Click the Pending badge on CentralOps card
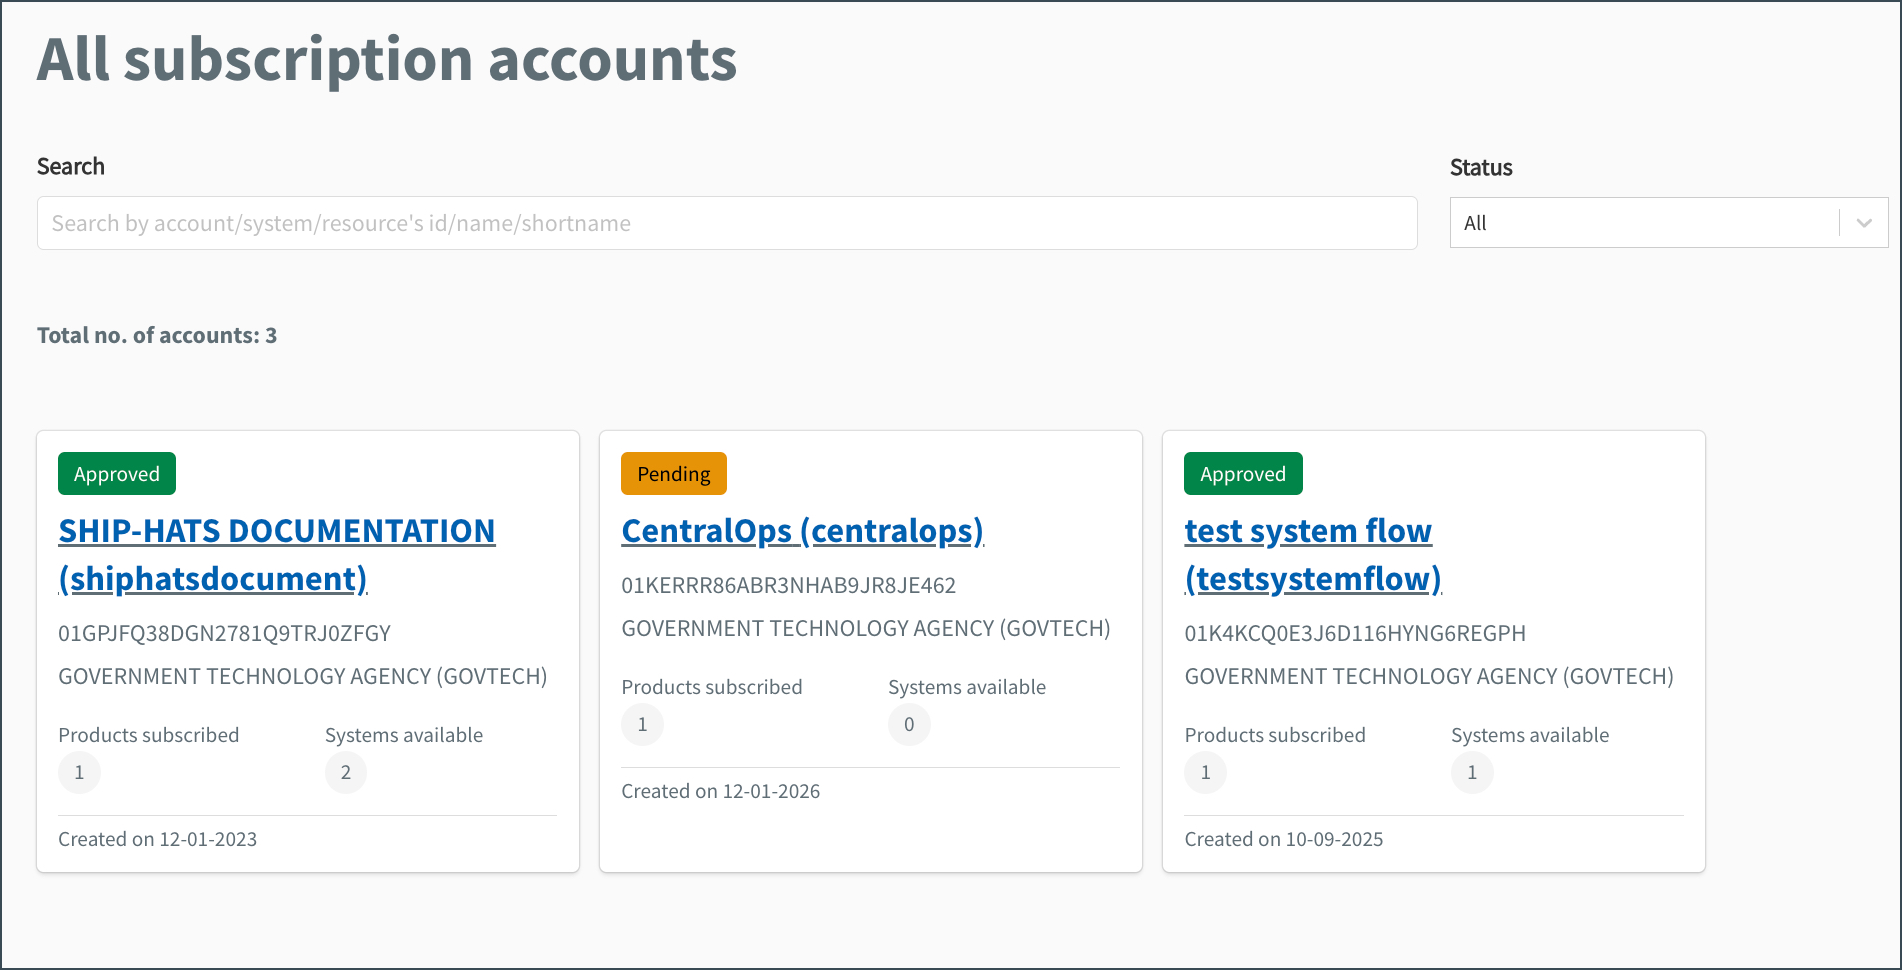This screenshot has width=1902, height=970. coord(674,474)
